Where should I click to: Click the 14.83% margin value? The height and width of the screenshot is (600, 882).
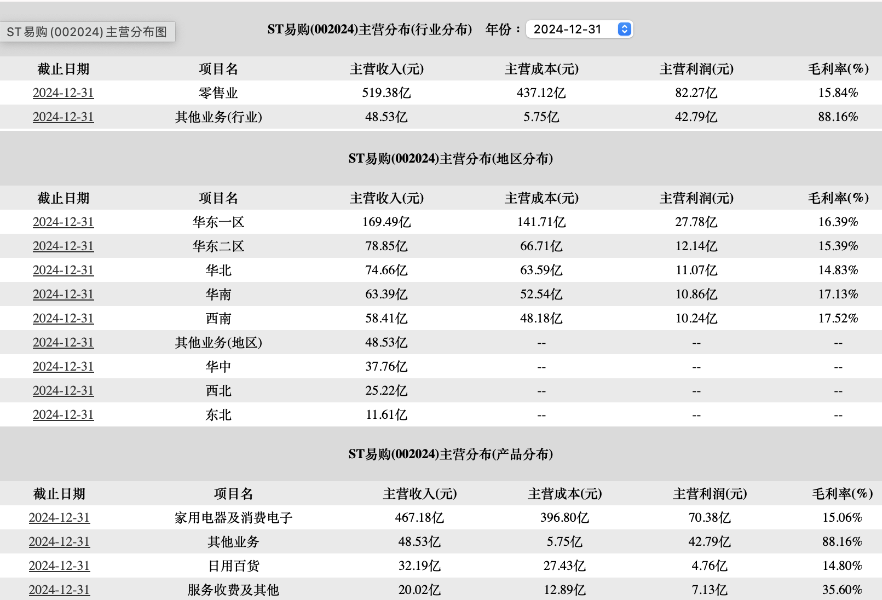pos(838,270)
